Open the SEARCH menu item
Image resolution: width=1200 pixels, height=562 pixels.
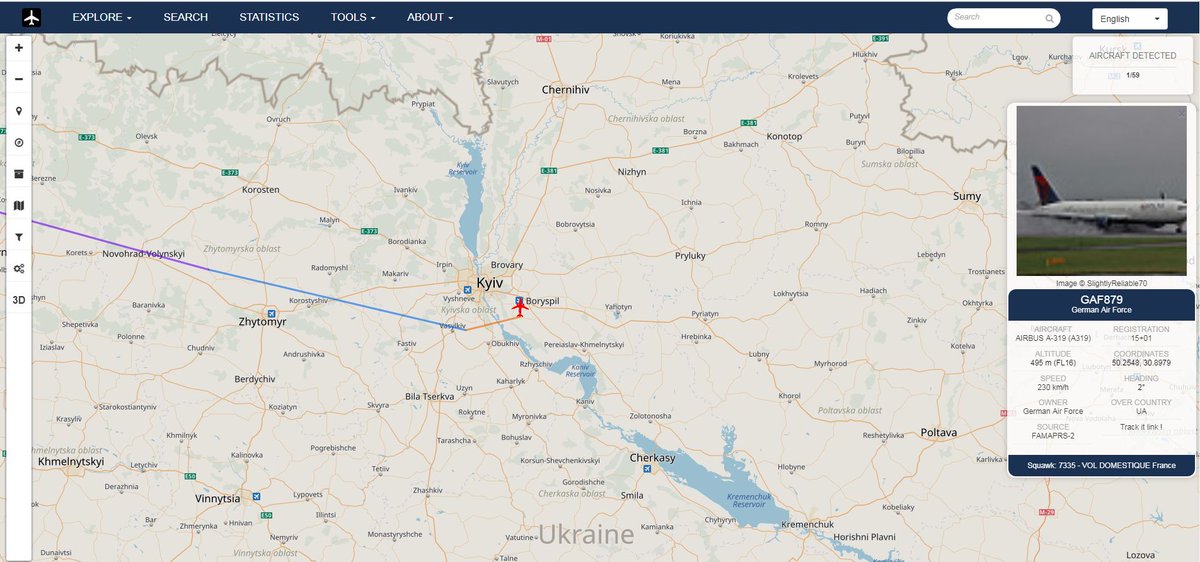(x=186, y=18)
